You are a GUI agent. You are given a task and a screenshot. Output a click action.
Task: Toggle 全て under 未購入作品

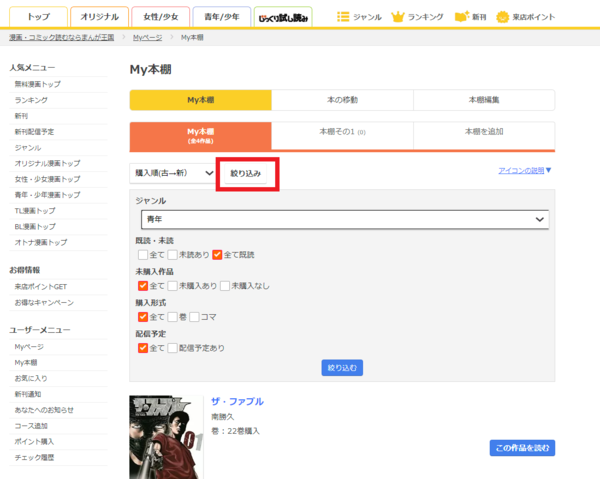tap(143, 286)
